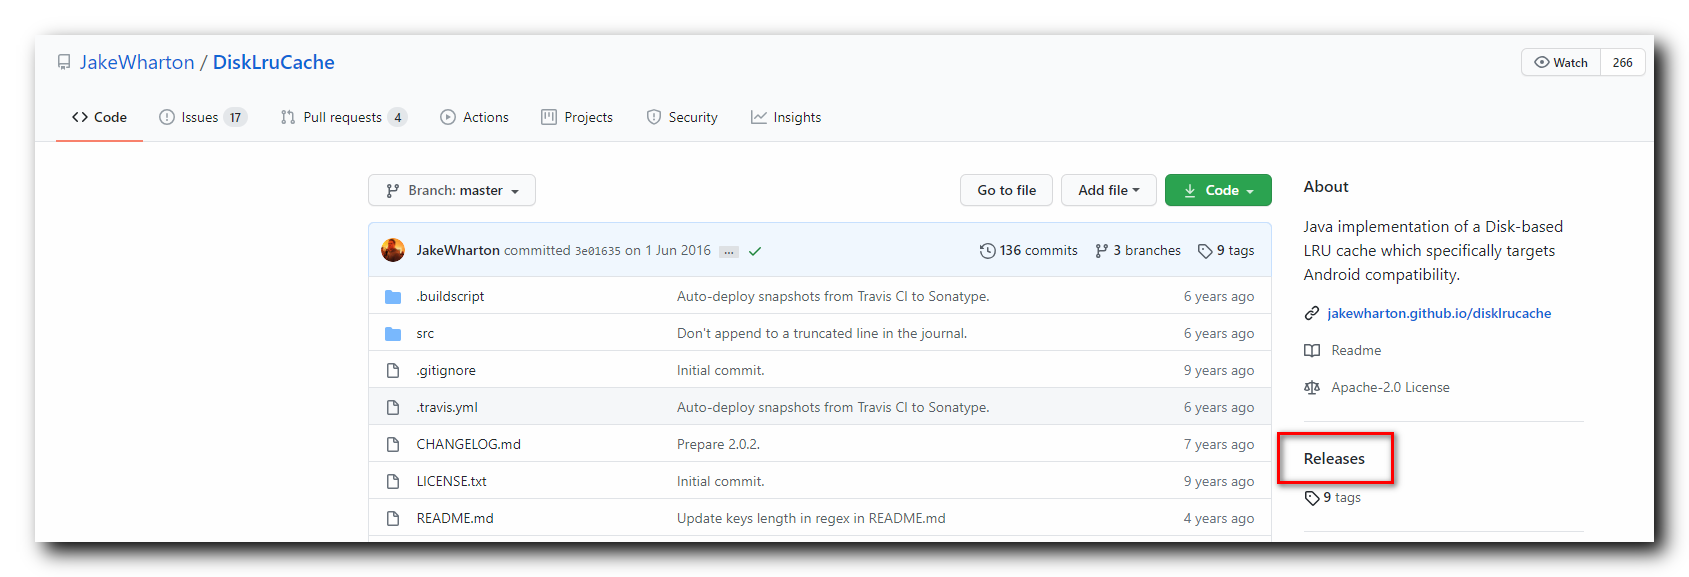Open the README.md file
1689x577 pixels.
455,518
